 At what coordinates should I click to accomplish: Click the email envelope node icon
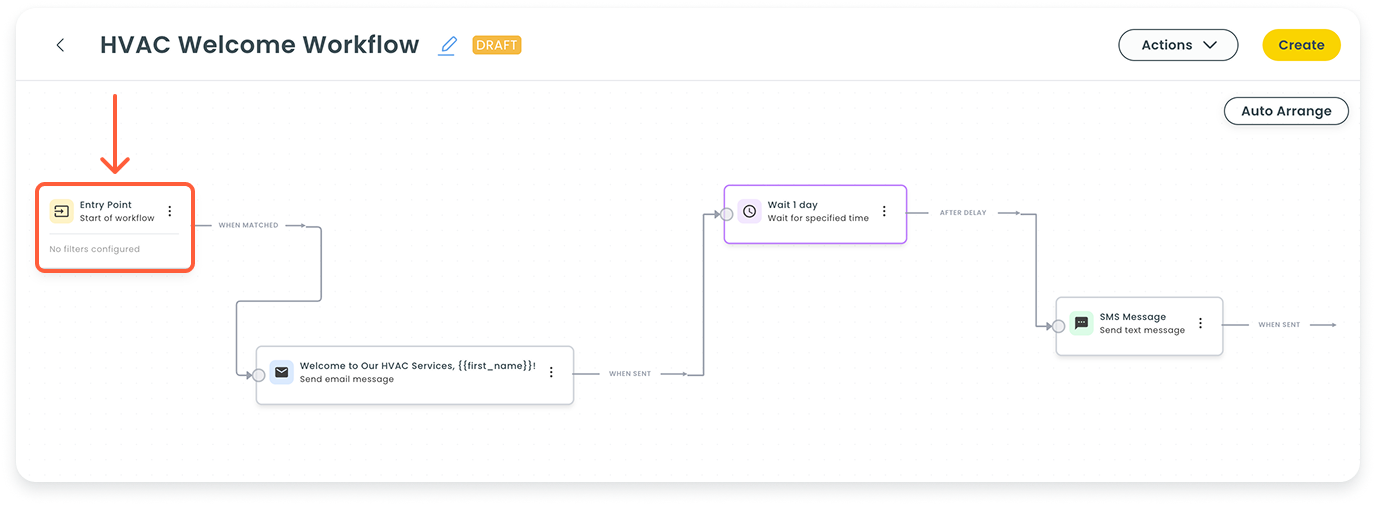(x=281, y=372)
